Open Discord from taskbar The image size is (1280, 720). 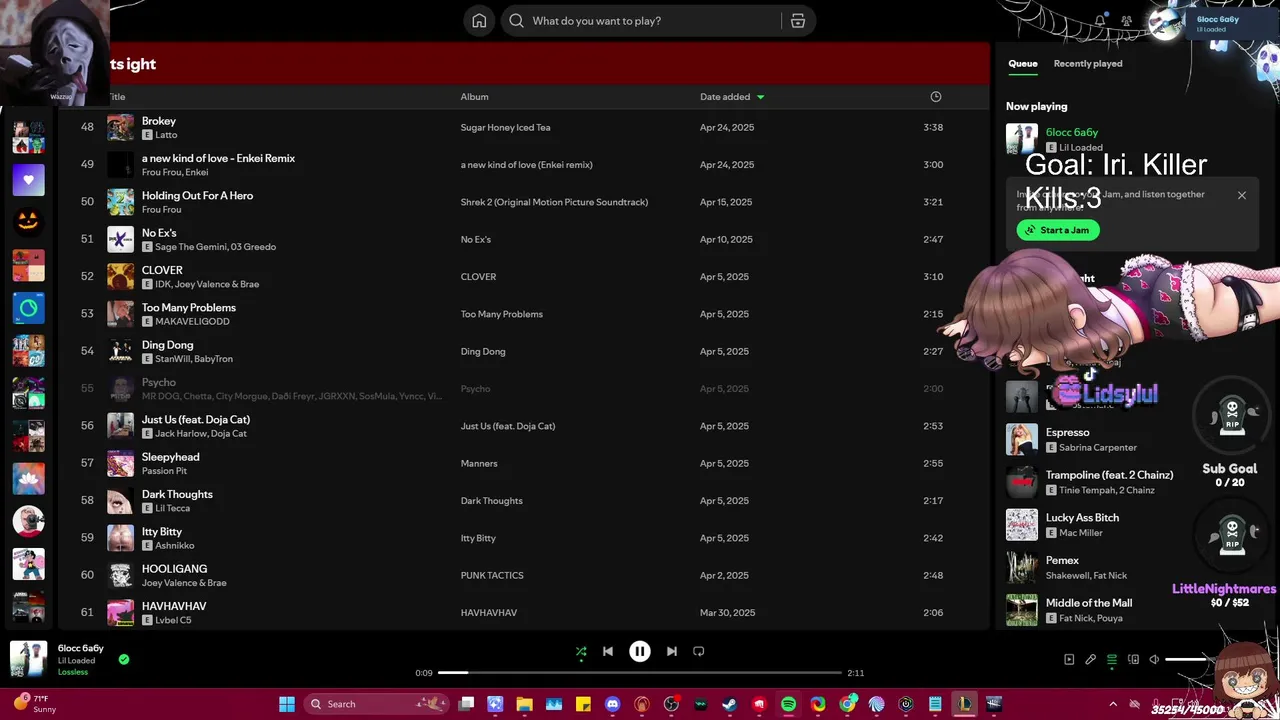[612, 704]
